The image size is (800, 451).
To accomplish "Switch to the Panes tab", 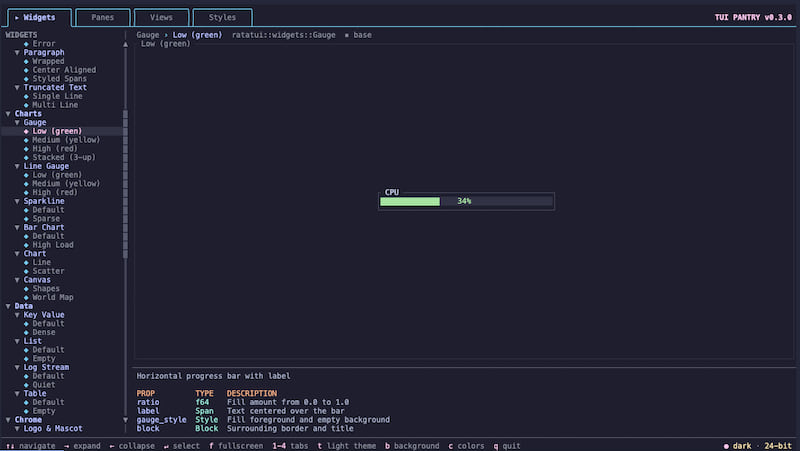I will tap(103, 17).
